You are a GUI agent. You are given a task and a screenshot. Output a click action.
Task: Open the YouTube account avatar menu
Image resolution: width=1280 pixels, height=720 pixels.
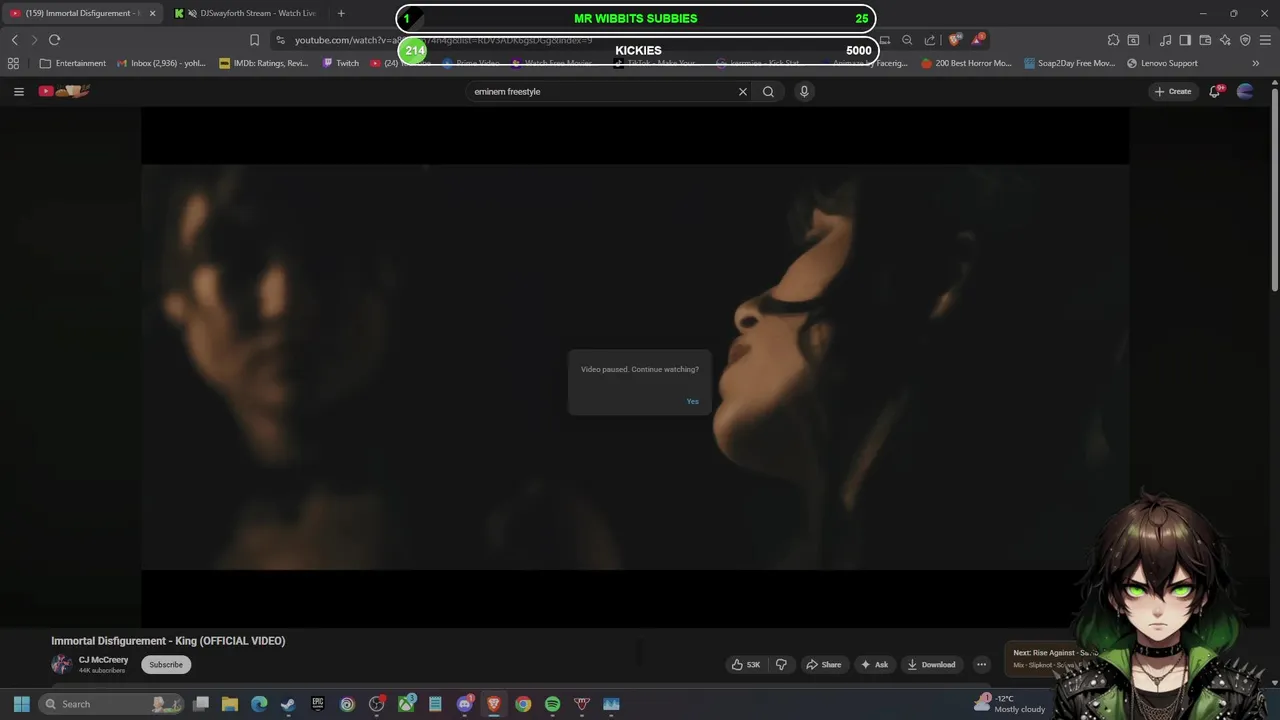coord(1245,91)
